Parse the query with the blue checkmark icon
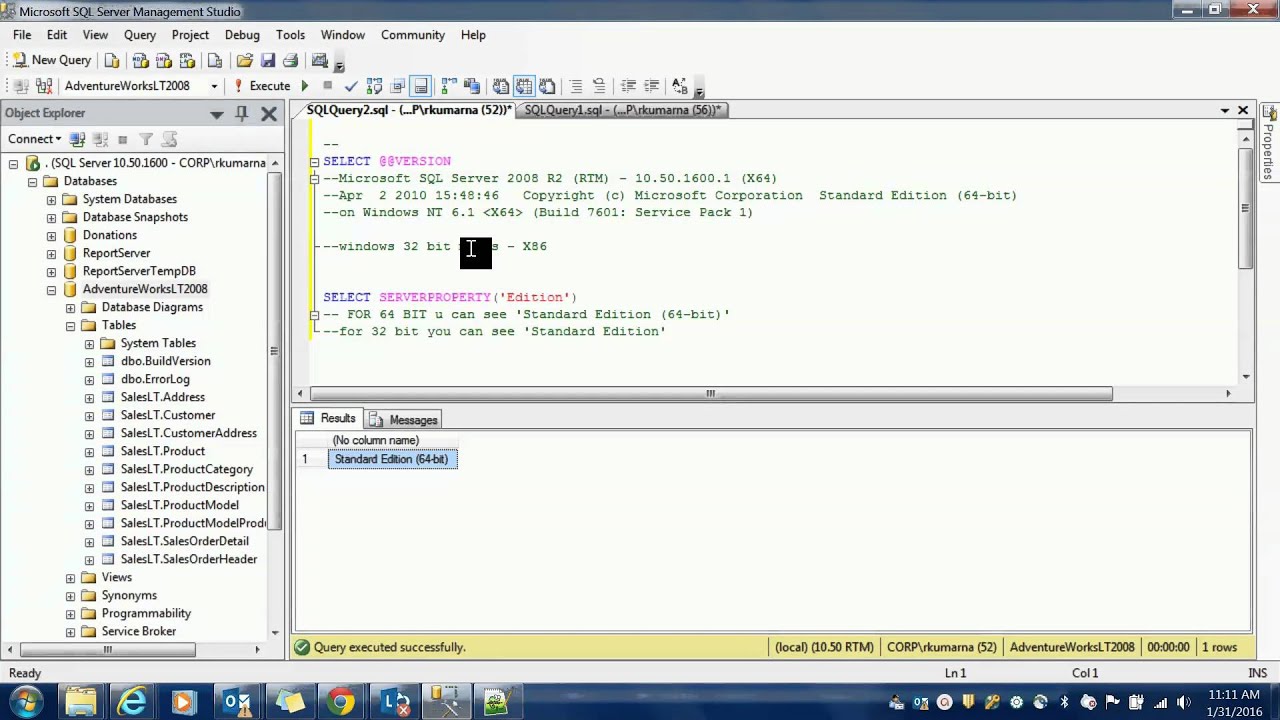This screenshot has width=1280, height=720. pos(351,86)
